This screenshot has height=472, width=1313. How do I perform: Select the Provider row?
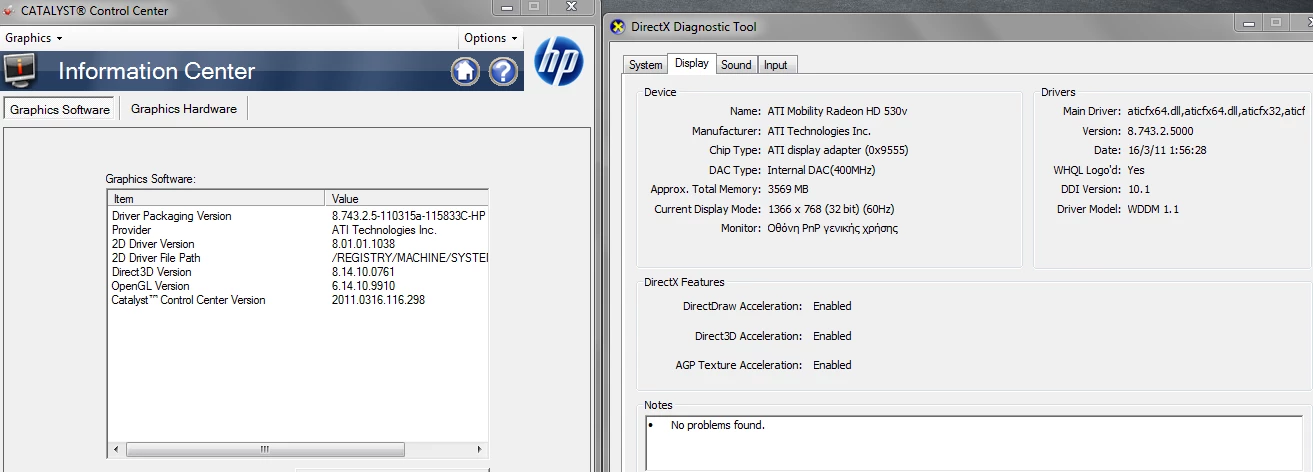pos(298,230)
